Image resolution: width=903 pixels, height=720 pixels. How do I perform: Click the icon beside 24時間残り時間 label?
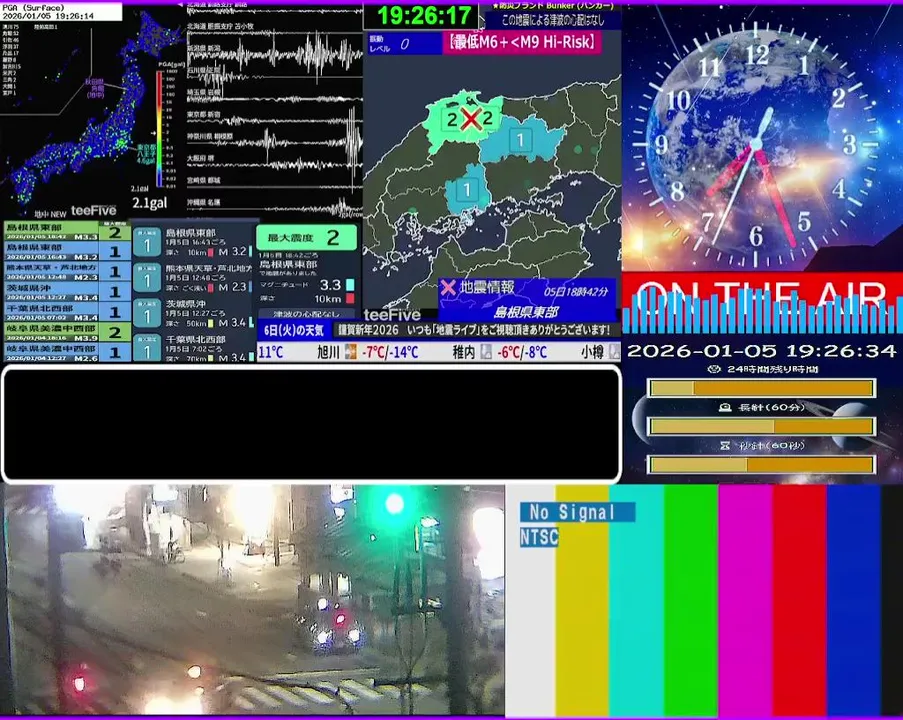tap(714, 369)
